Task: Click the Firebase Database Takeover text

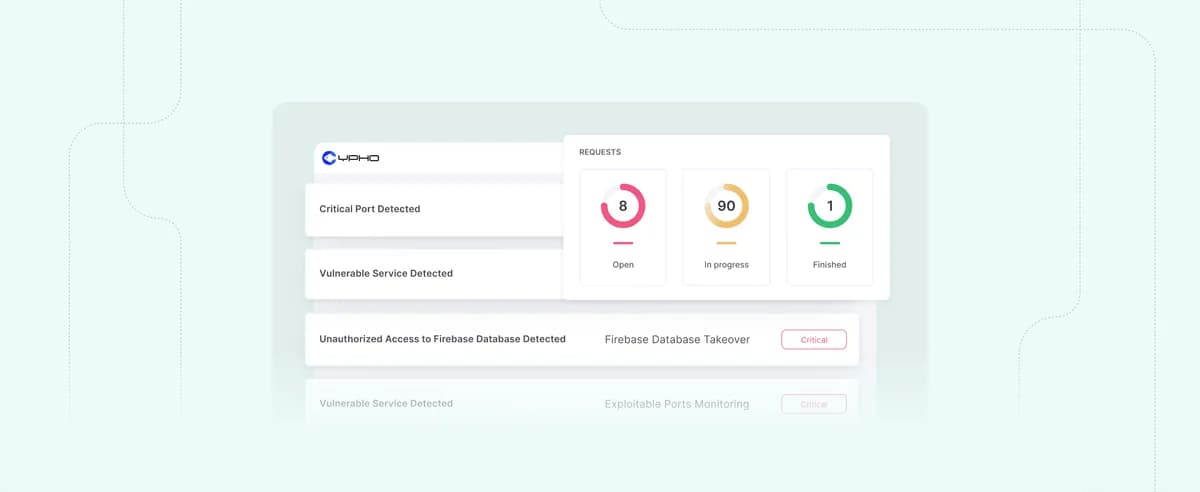Action: (x=677, y=340)
